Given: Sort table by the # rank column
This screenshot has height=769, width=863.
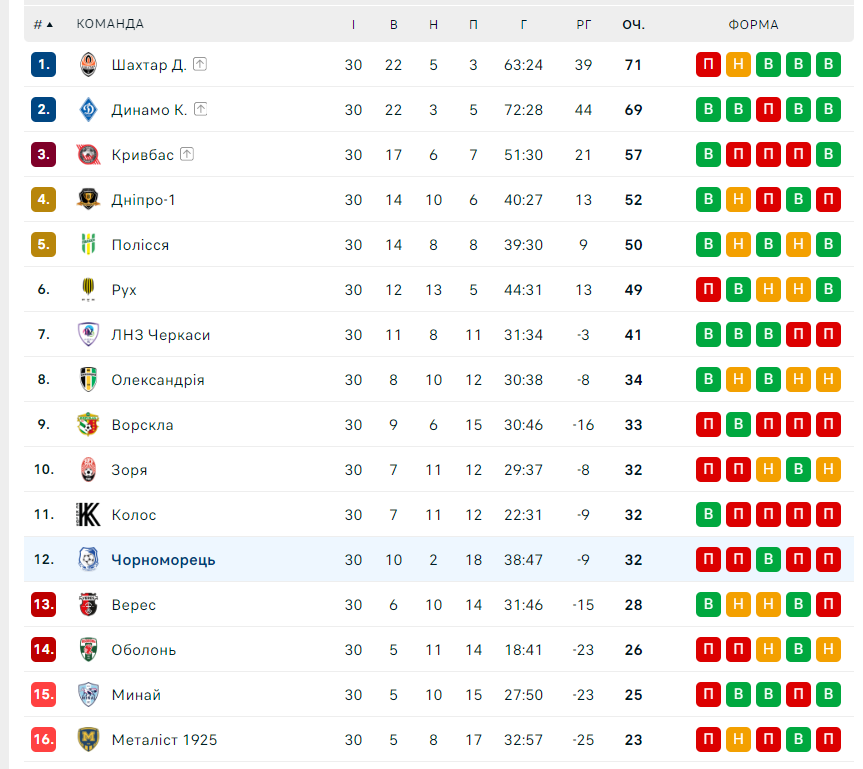Looking at the screenshot, I should pos(43,24).
